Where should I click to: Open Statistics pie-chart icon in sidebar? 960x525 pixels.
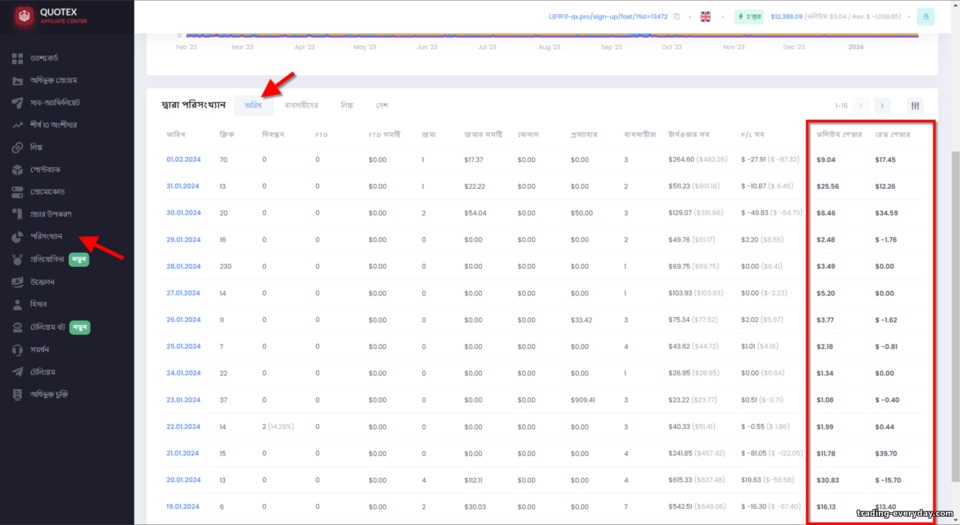pyautogui.click(x=17, y=237)
